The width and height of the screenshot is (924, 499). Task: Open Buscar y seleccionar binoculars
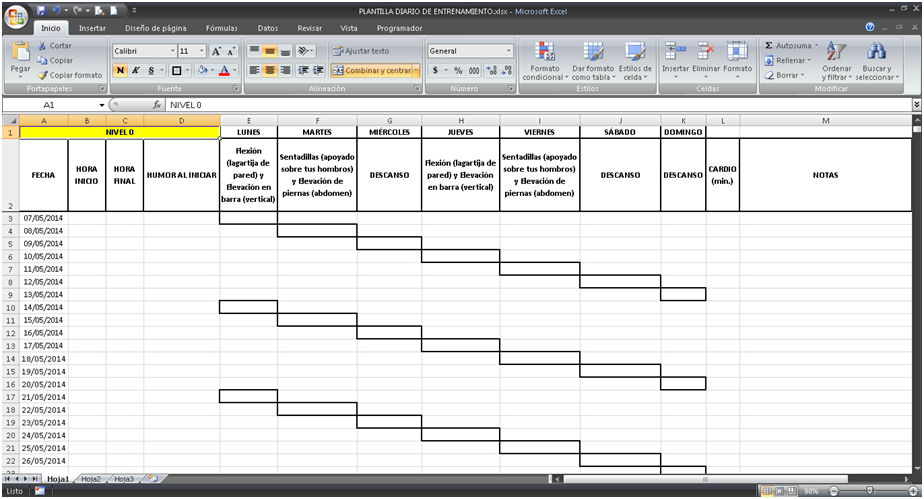(877, 52)
